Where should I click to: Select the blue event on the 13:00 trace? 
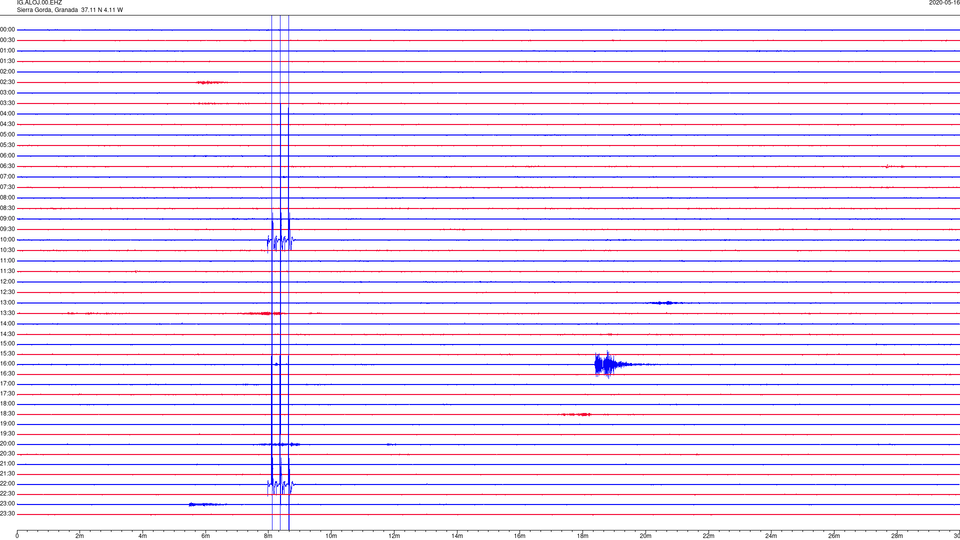pyautogui.click(x=664, y=302)
